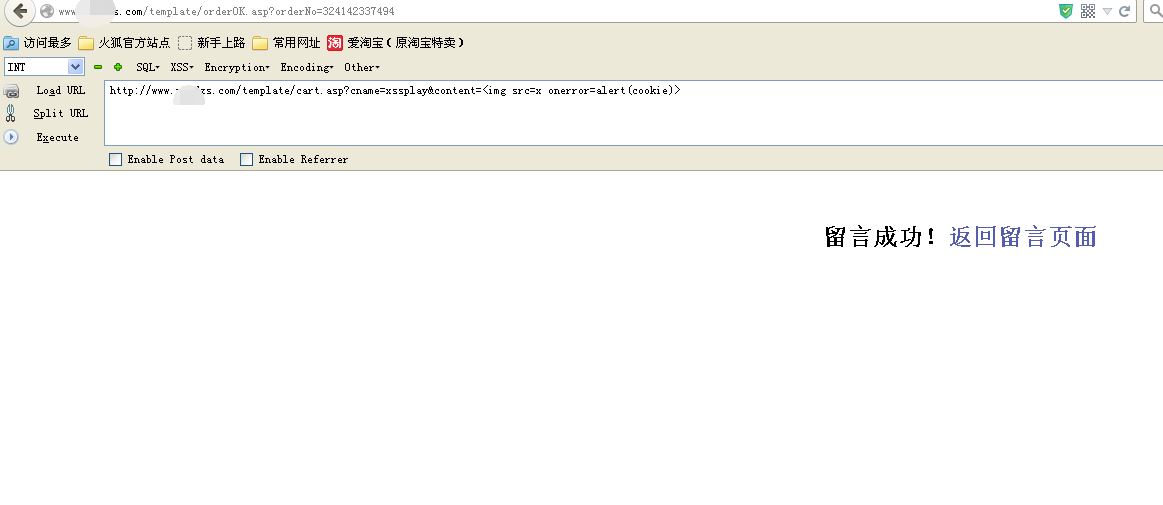Viewport: 1163px width, 505px height.
Task: Enable Post data checkbox
Action: pyautogui.click(x=116, y=159)
